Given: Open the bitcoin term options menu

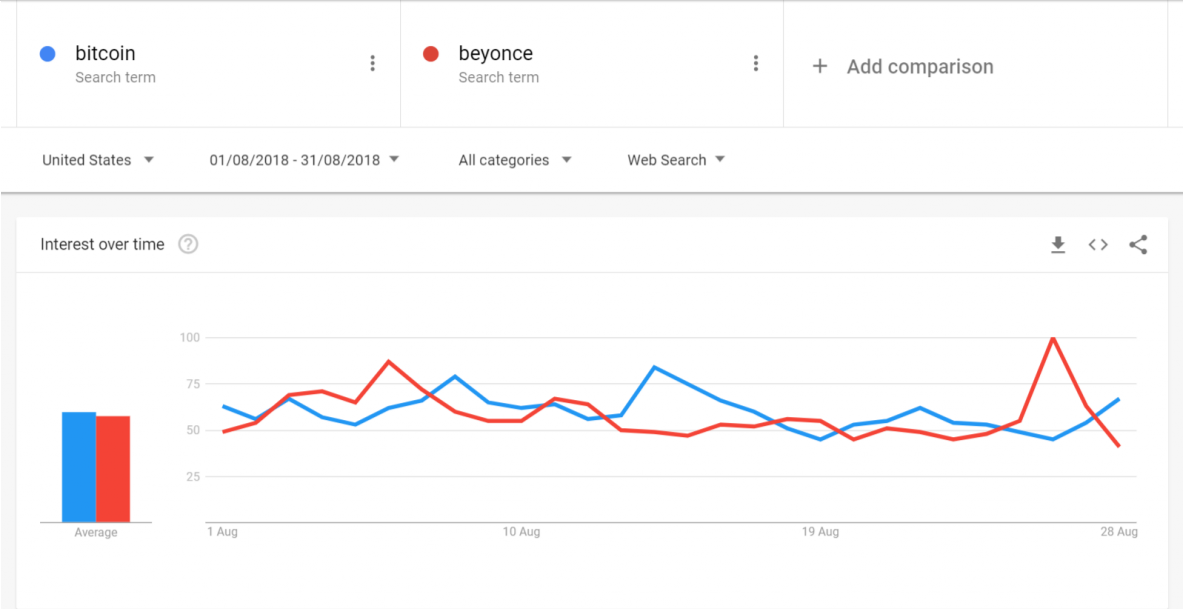Looking at the screenshot, I should tap(372, 64).
